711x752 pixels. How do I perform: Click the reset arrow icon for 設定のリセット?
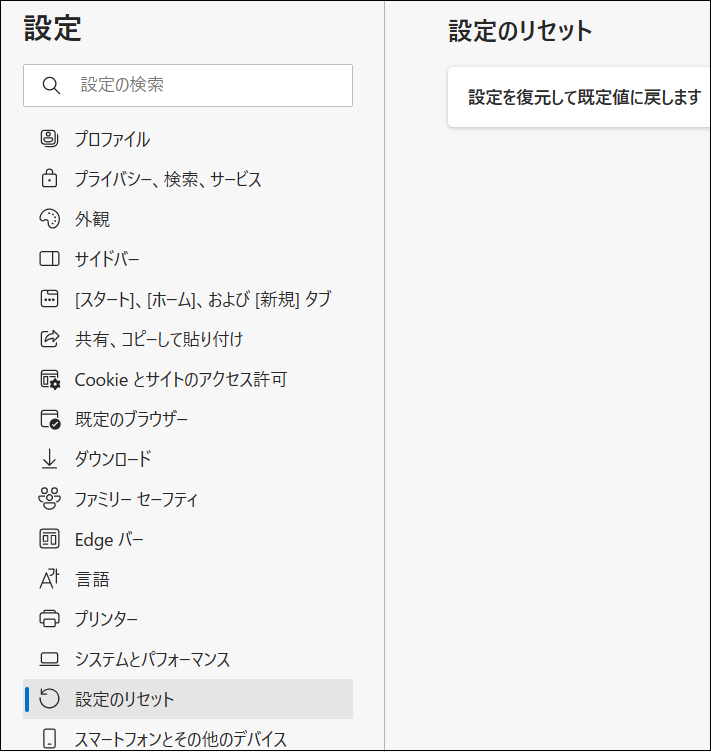coord(49,699)
